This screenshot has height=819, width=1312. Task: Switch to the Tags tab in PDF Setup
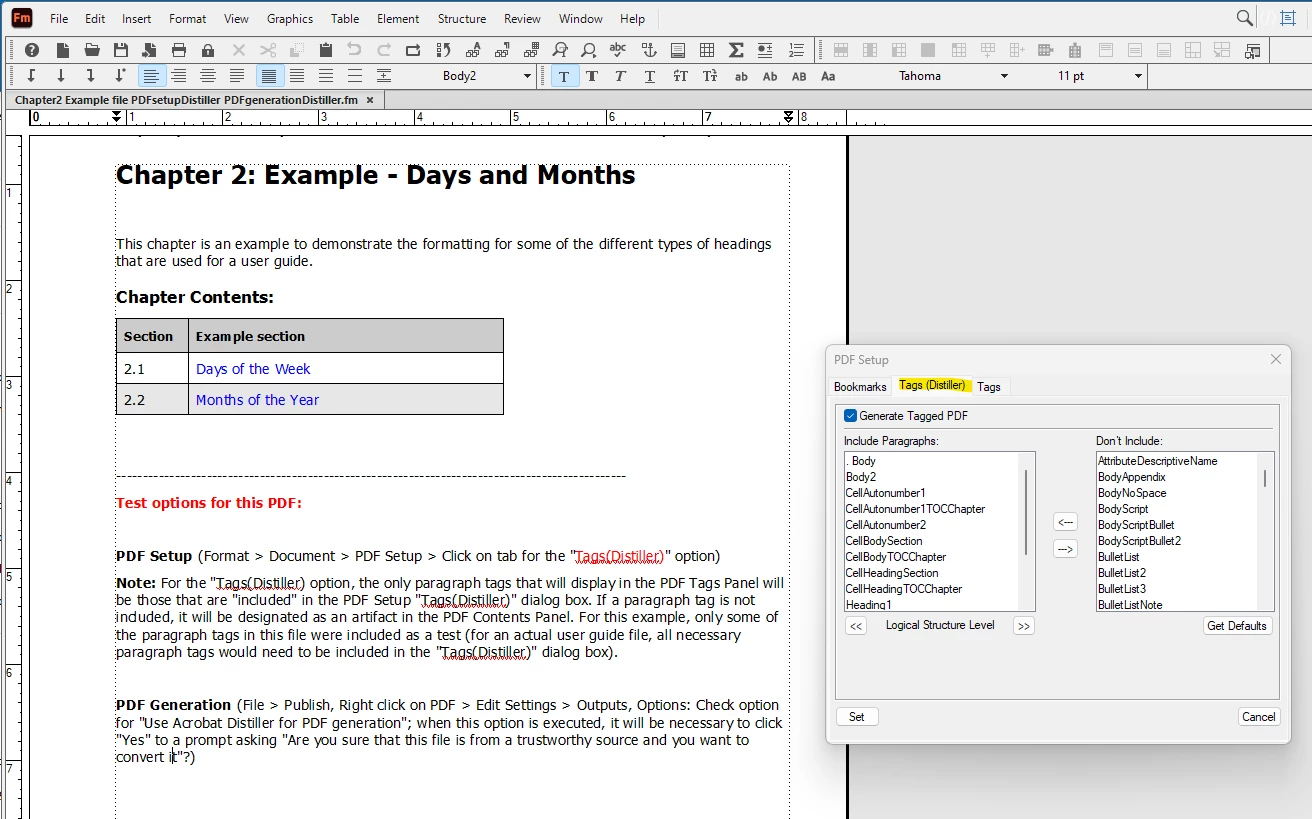click(989, 387)
